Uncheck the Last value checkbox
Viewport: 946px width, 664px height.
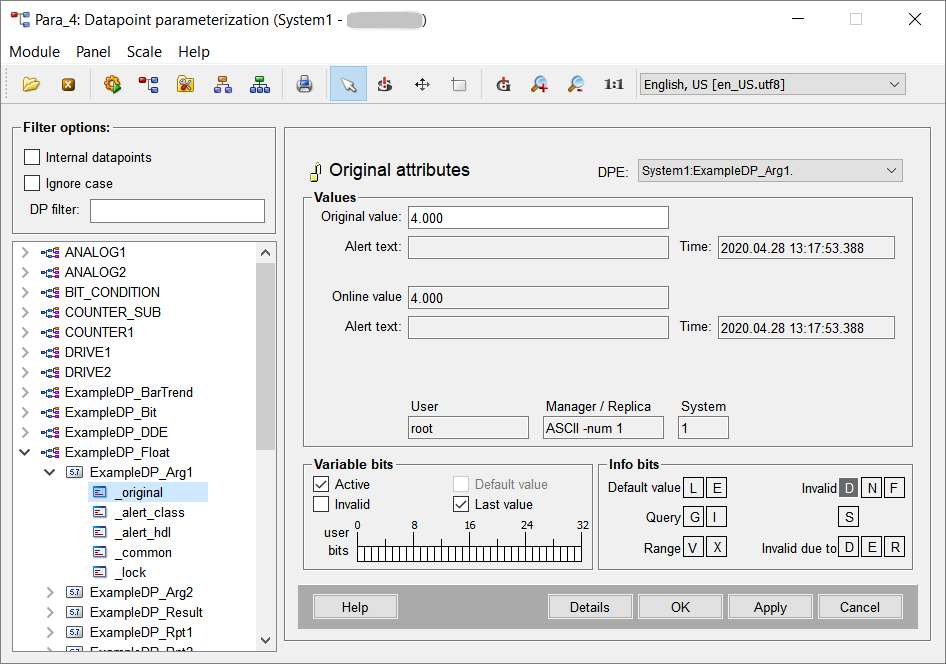pyautogui.click(x=461, y=504)
